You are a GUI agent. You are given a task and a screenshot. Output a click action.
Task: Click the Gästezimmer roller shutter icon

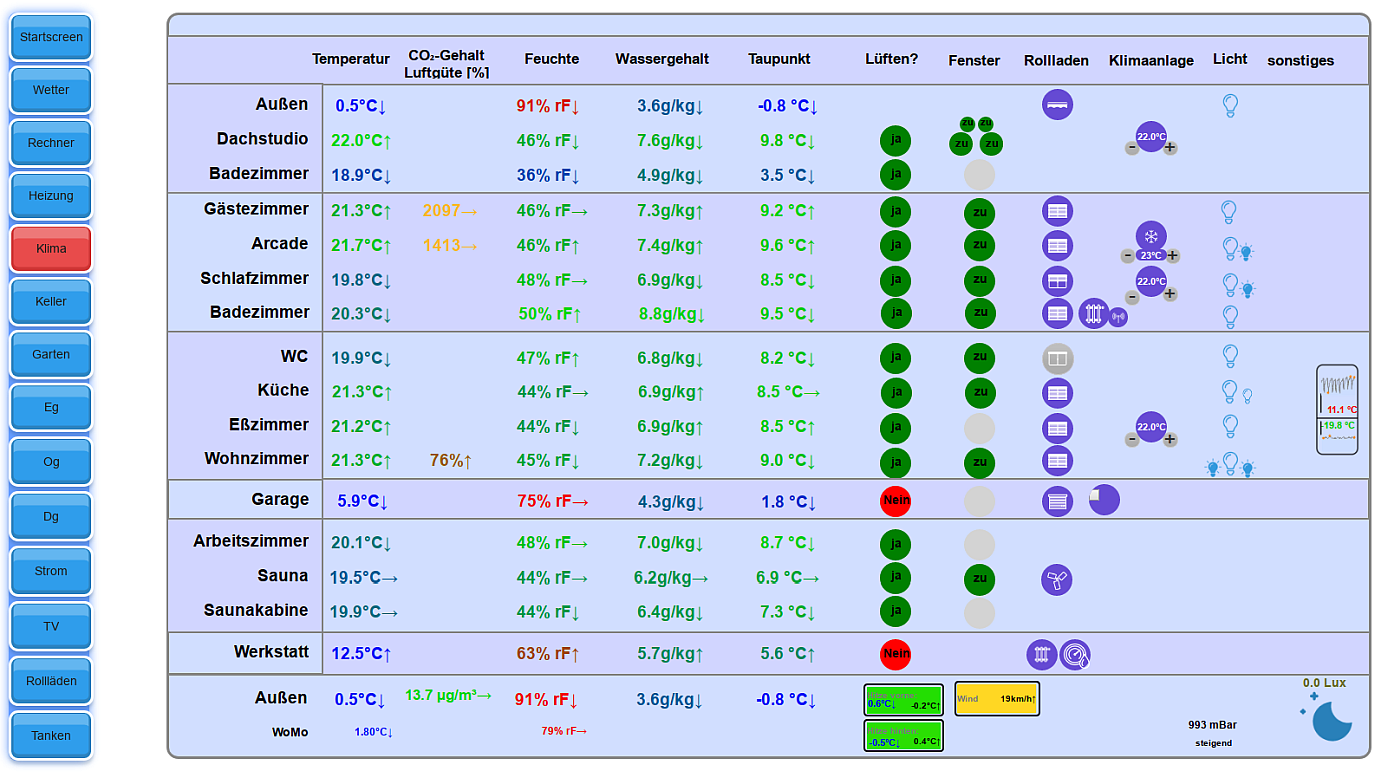(1057, 211)
